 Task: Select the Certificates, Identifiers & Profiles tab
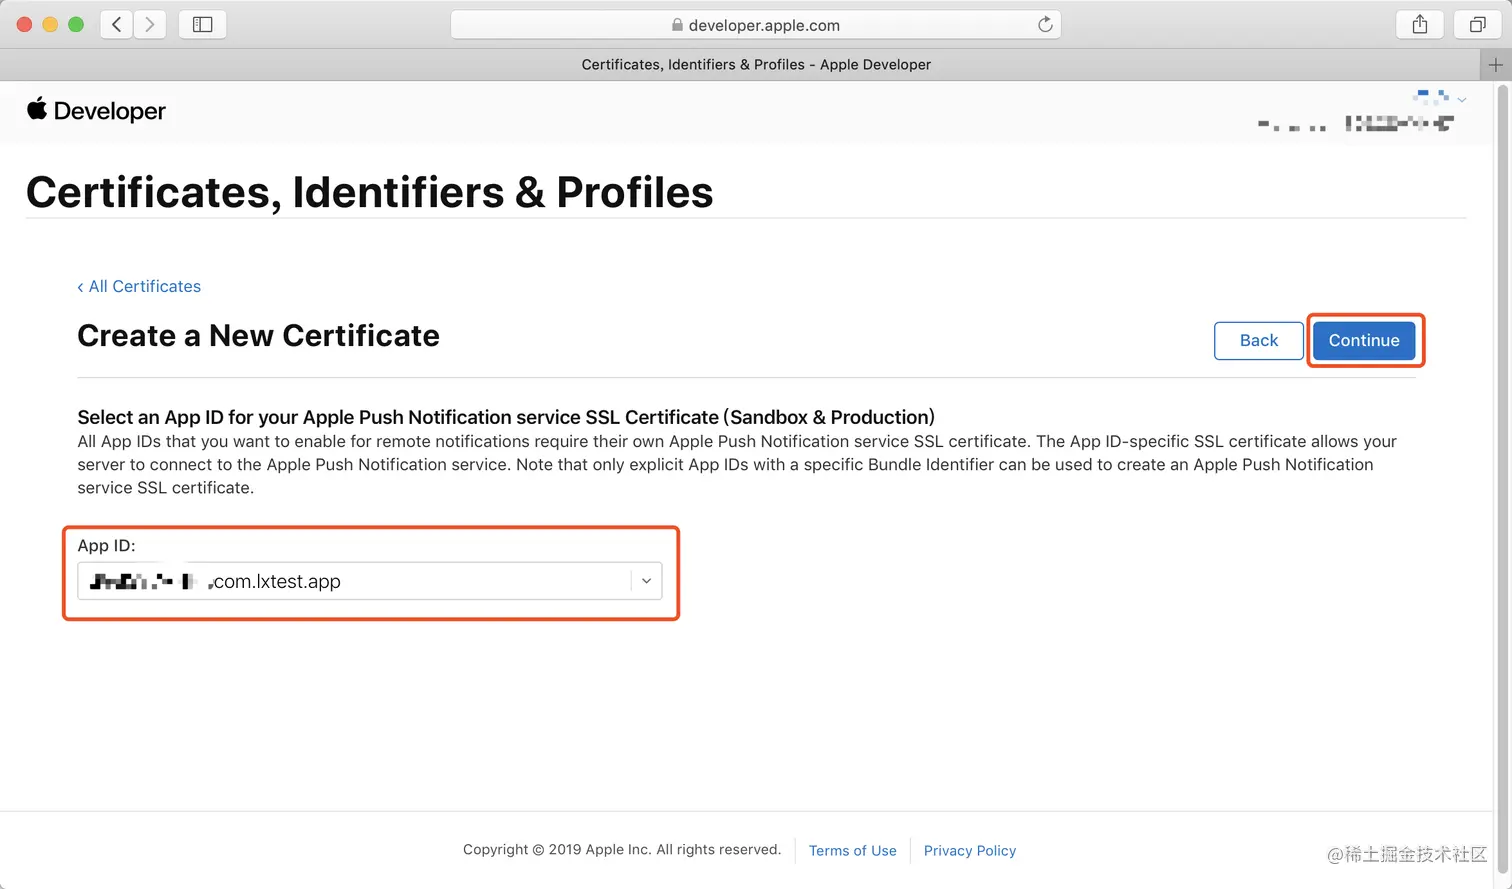756,65
